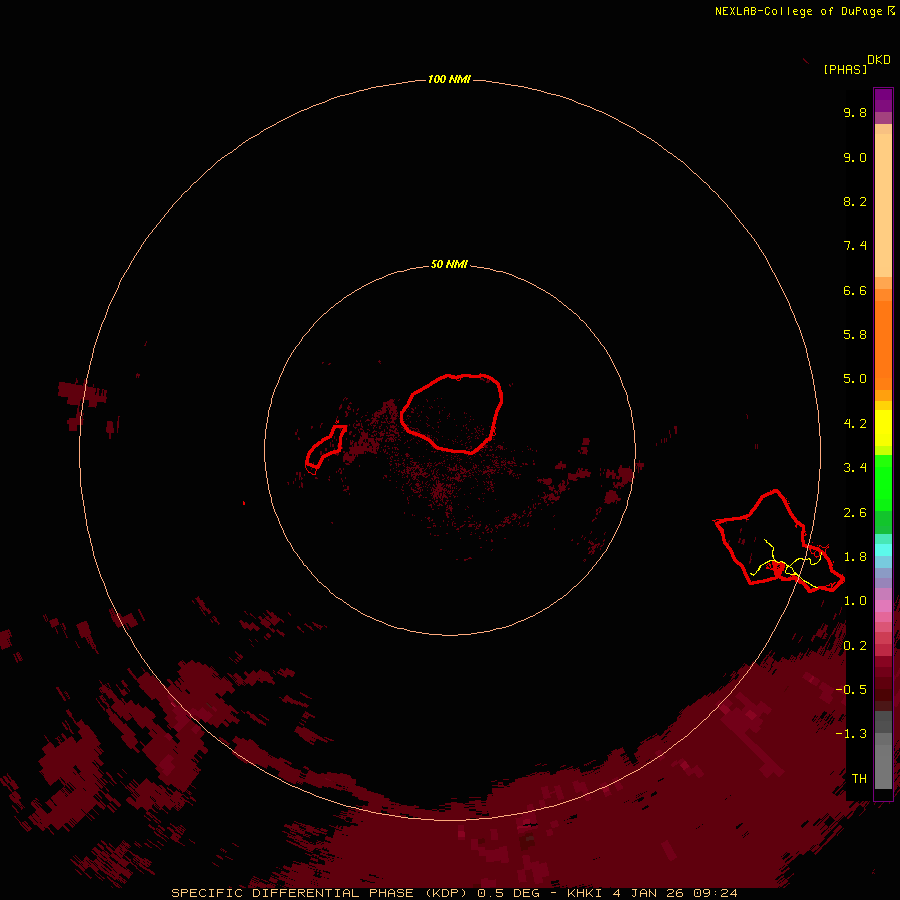Click the "[PHAS]" units label
The height and width of the screenshot is (900, 900).
tap(845, 69)
